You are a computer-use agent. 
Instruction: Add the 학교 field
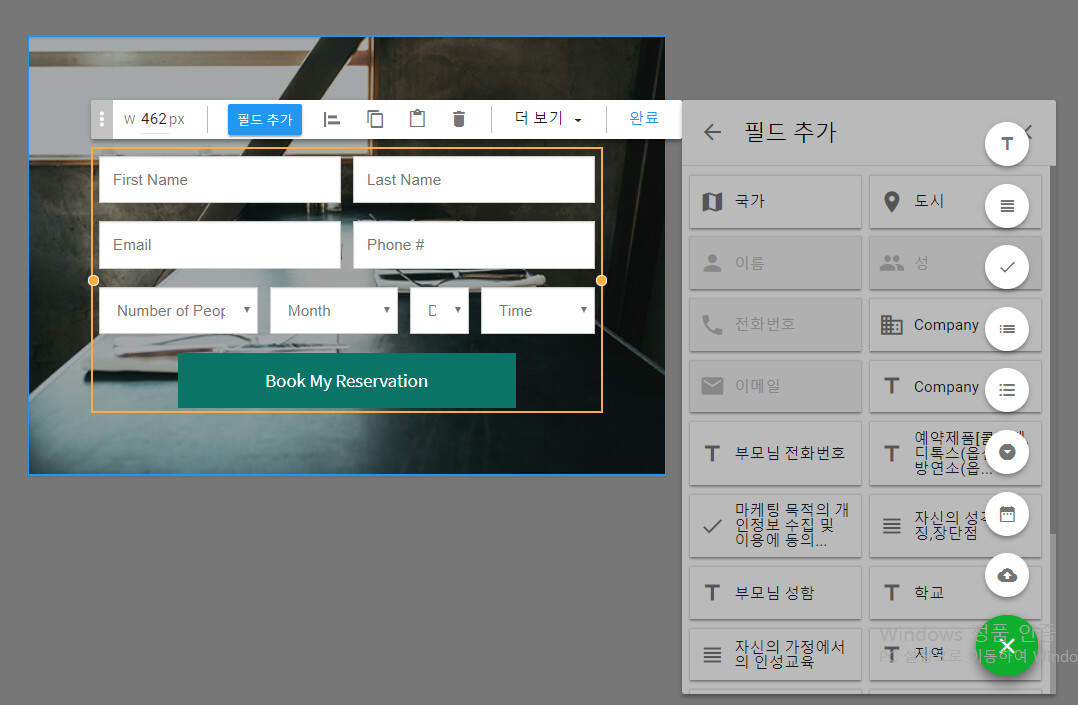tap(955, 592)
